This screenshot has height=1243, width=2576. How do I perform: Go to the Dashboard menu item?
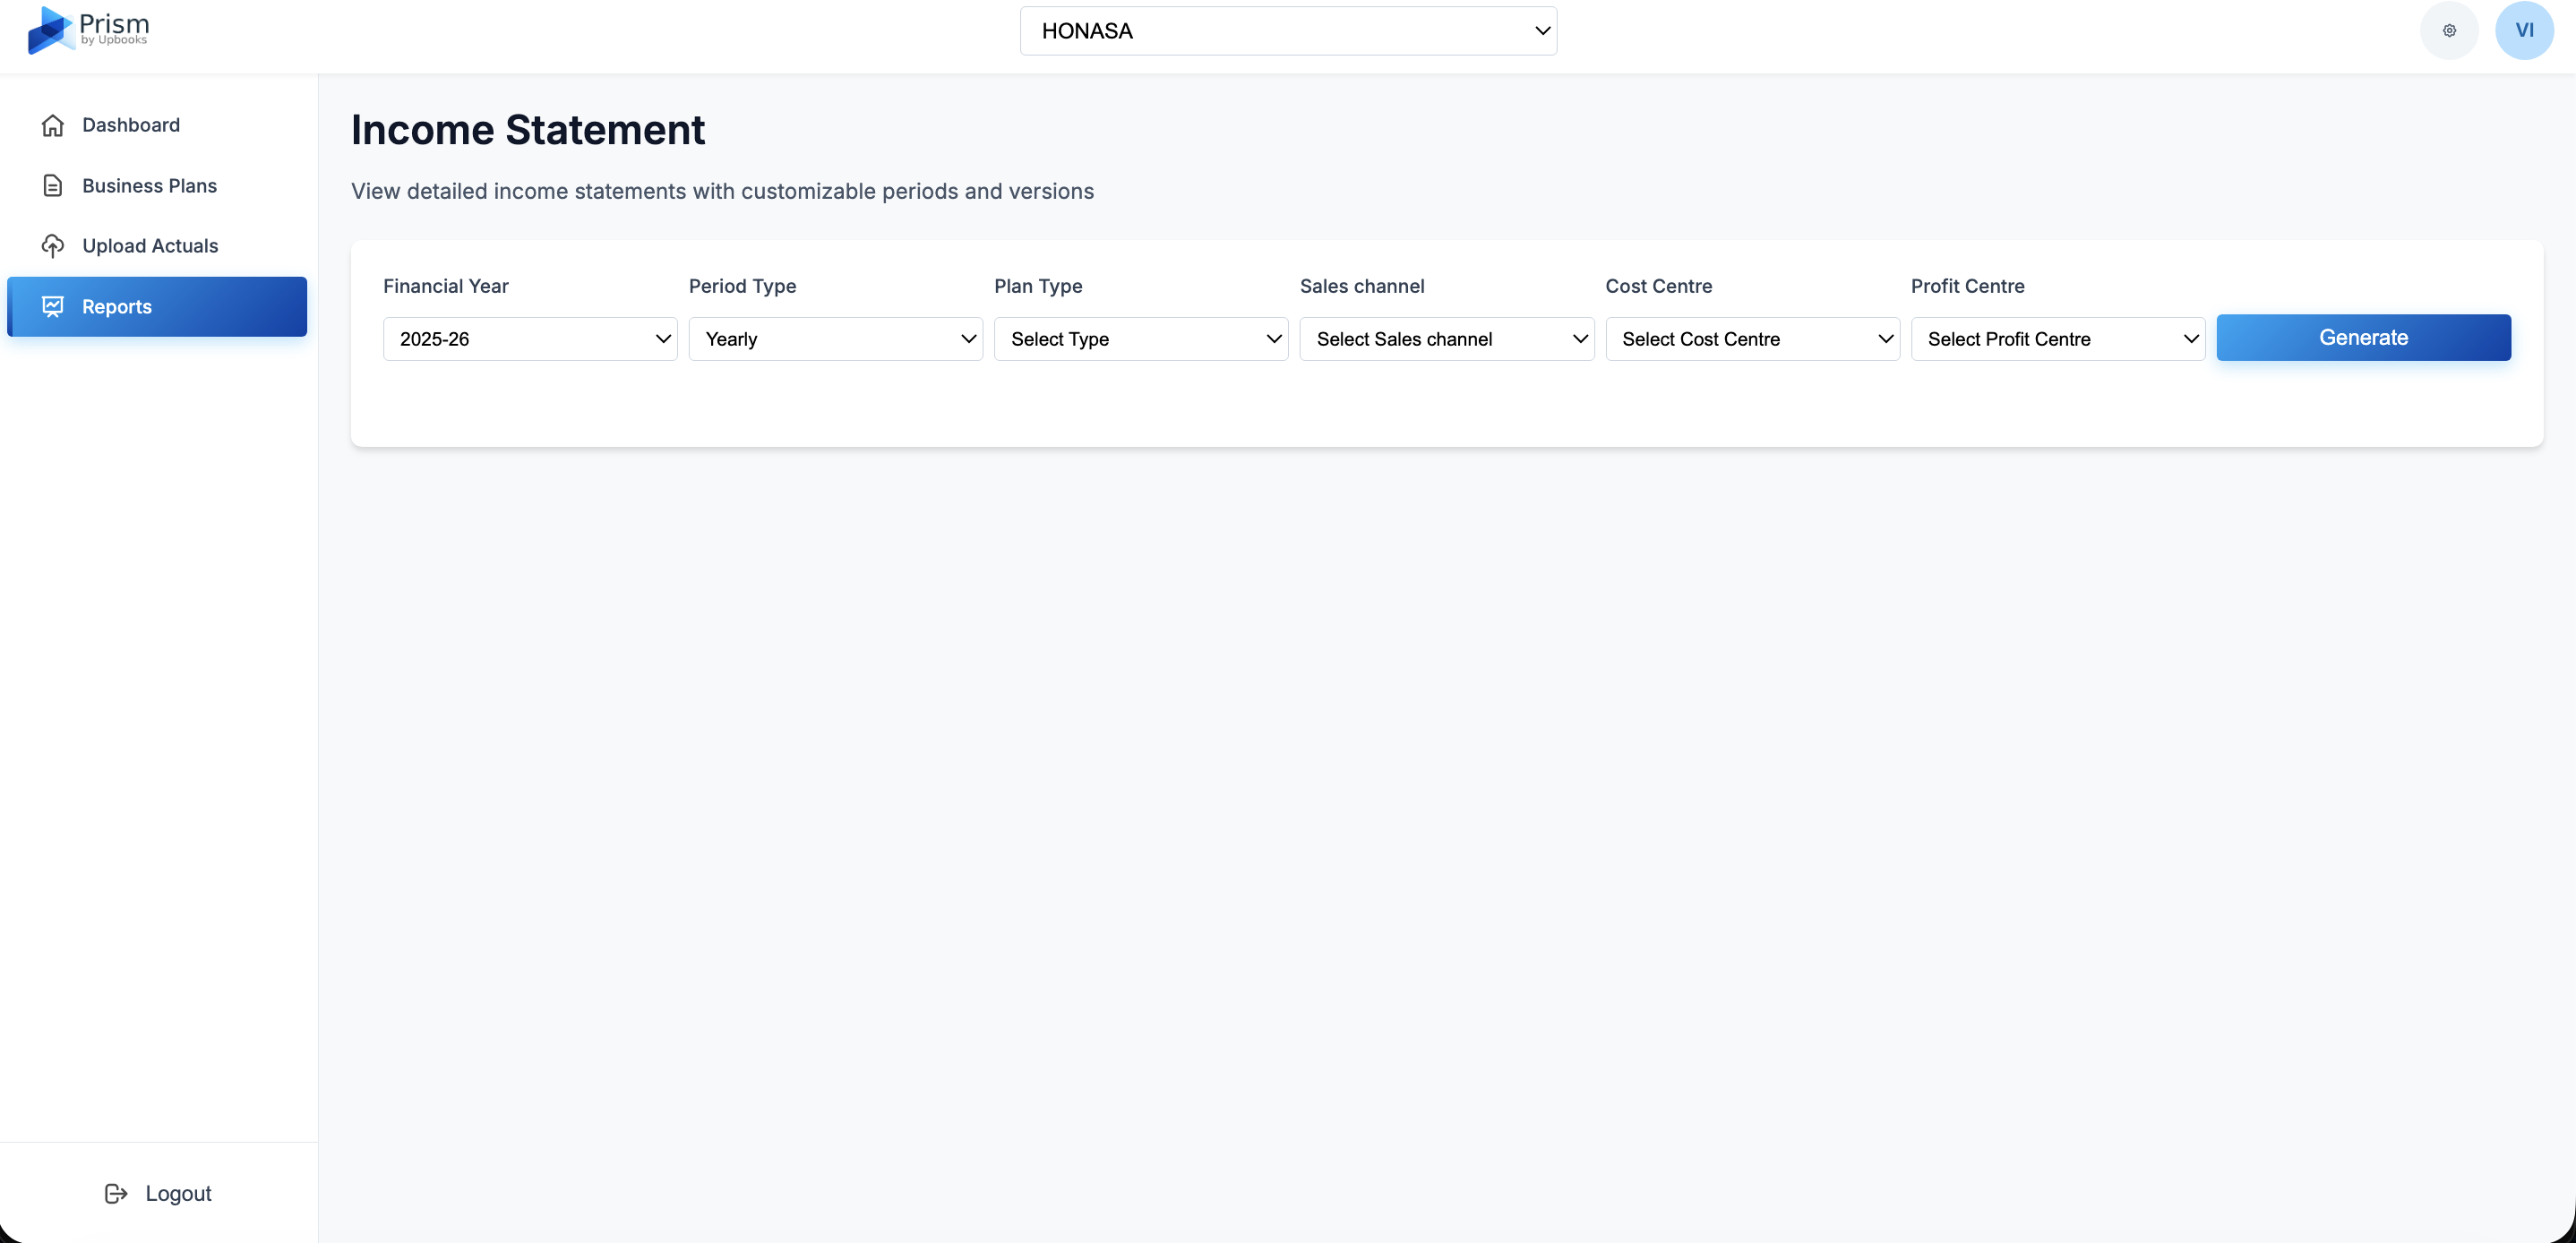(131, 125)
